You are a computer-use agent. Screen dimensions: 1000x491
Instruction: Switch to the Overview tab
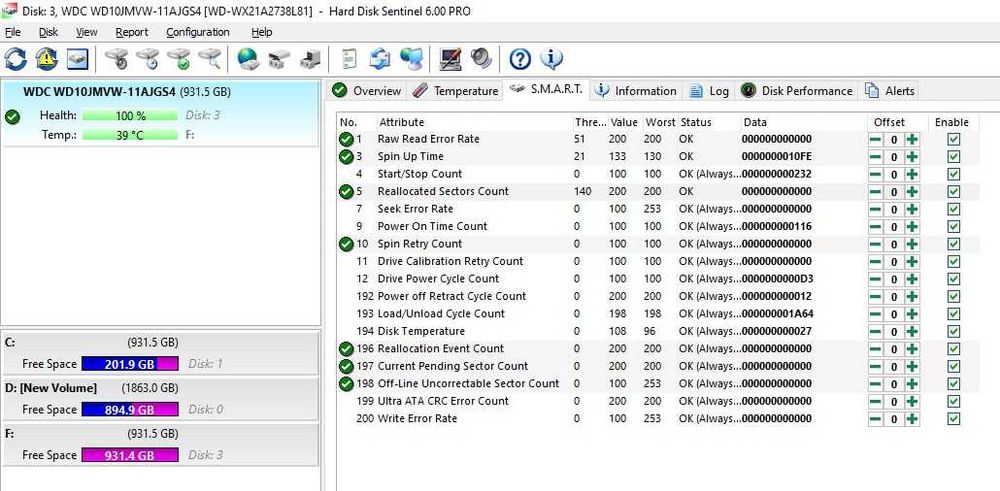pos(367,91)
